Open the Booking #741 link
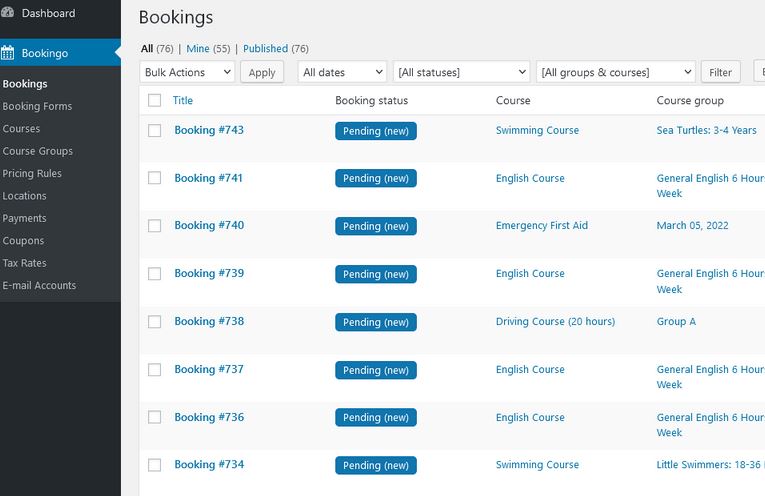765x496 pixels. click(x=209, y=178)
